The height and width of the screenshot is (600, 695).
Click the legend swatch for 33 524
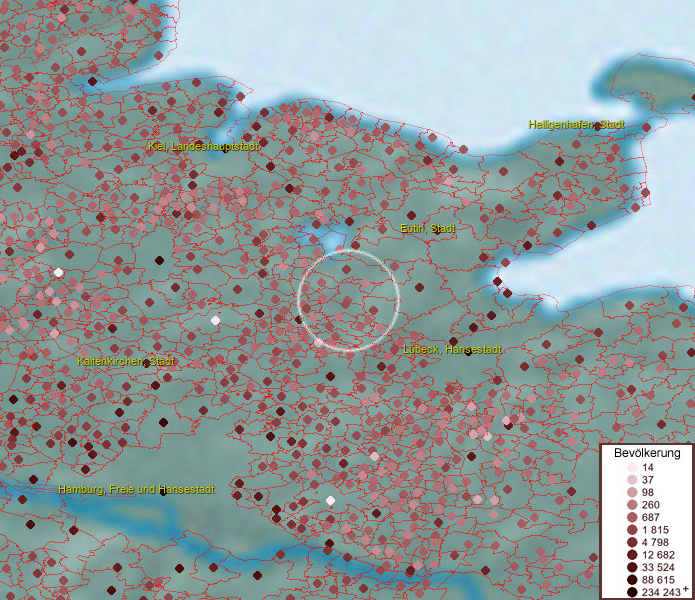coord(632,567)
